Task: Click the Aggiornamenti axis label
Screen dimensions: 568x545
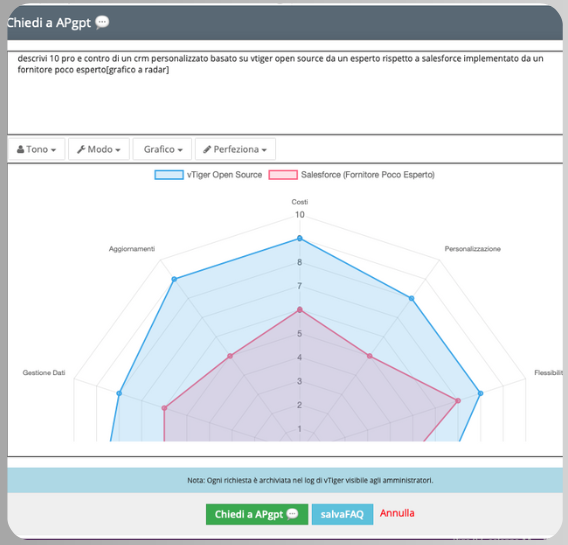Action: [x=132, y=249]
